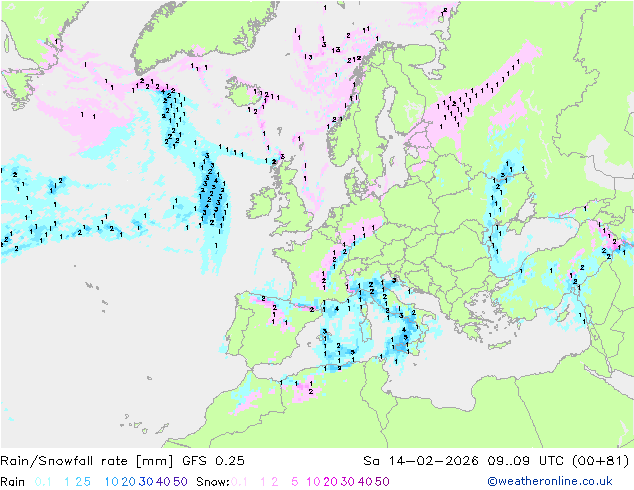
Task: Click the "Snow:" legend label
Action: pos(213,482)
